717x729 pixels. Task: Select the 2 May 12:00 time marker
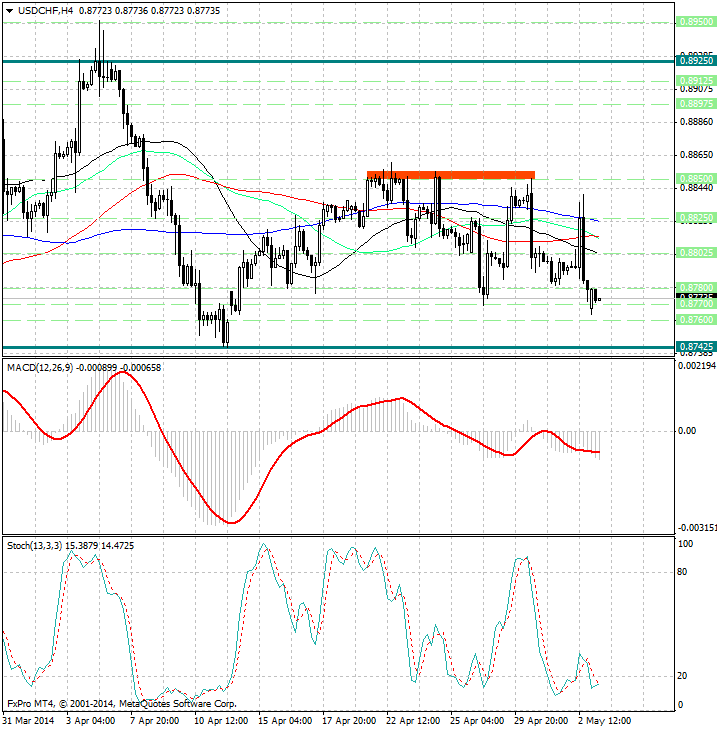coord(603,720)
